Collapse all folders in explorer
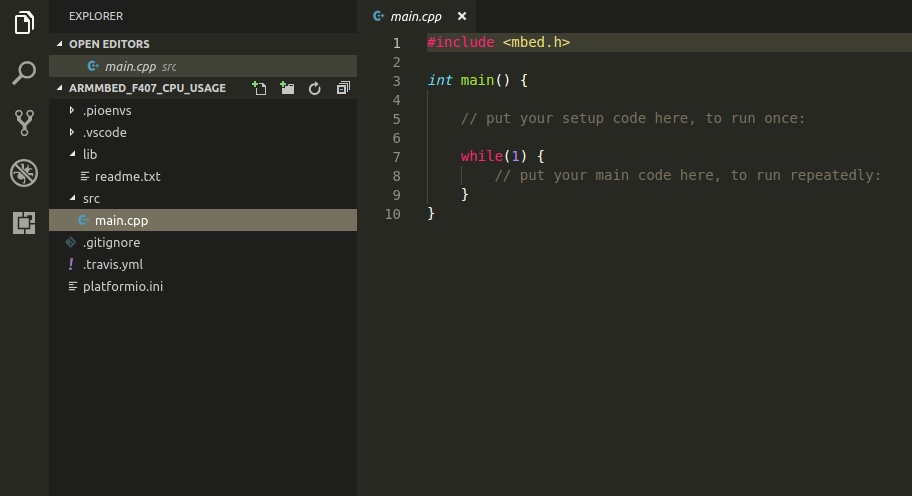912x496 pixels. coord(343,88)
